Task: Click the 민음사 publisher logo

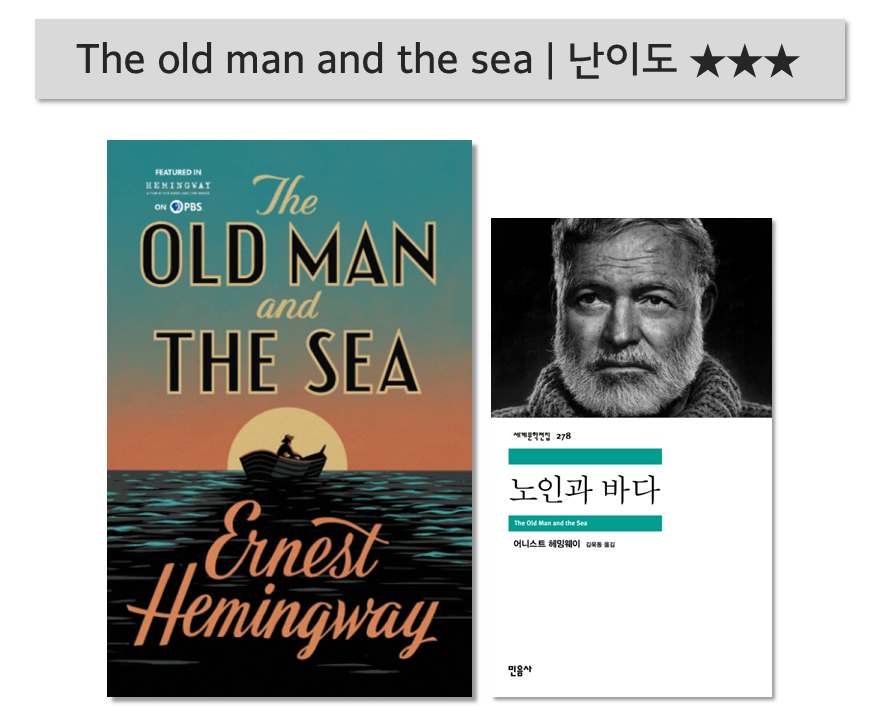Action: [520, 670]
